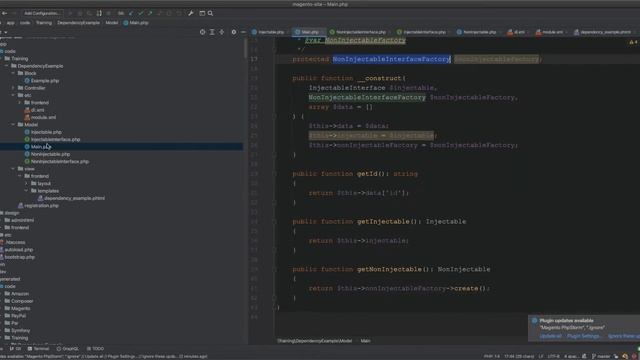Click the UTF-8 encoding in status bar
640x360 pixels.
point(553,356)
